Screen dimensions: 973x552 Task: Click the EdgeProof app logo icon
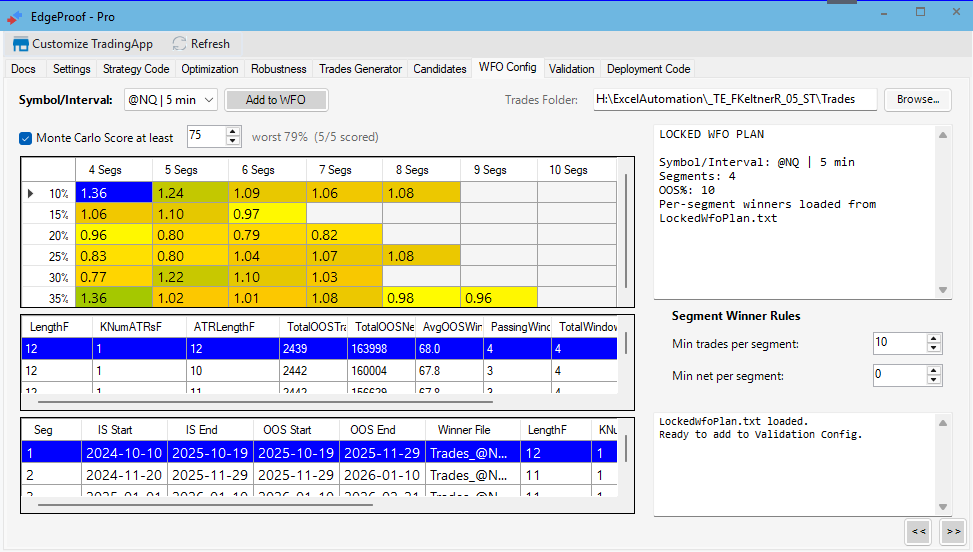(x=14, y=17)
